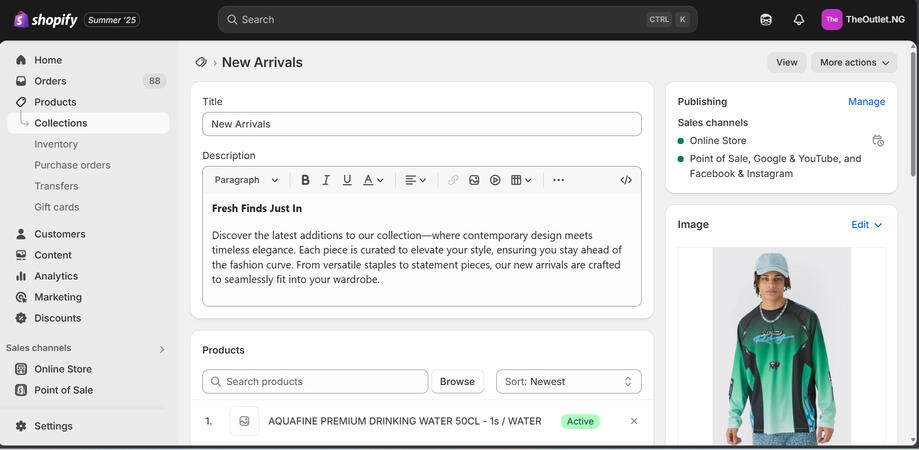Open Discounts in sidebar

pyautogui.click(x=57, y=319)
